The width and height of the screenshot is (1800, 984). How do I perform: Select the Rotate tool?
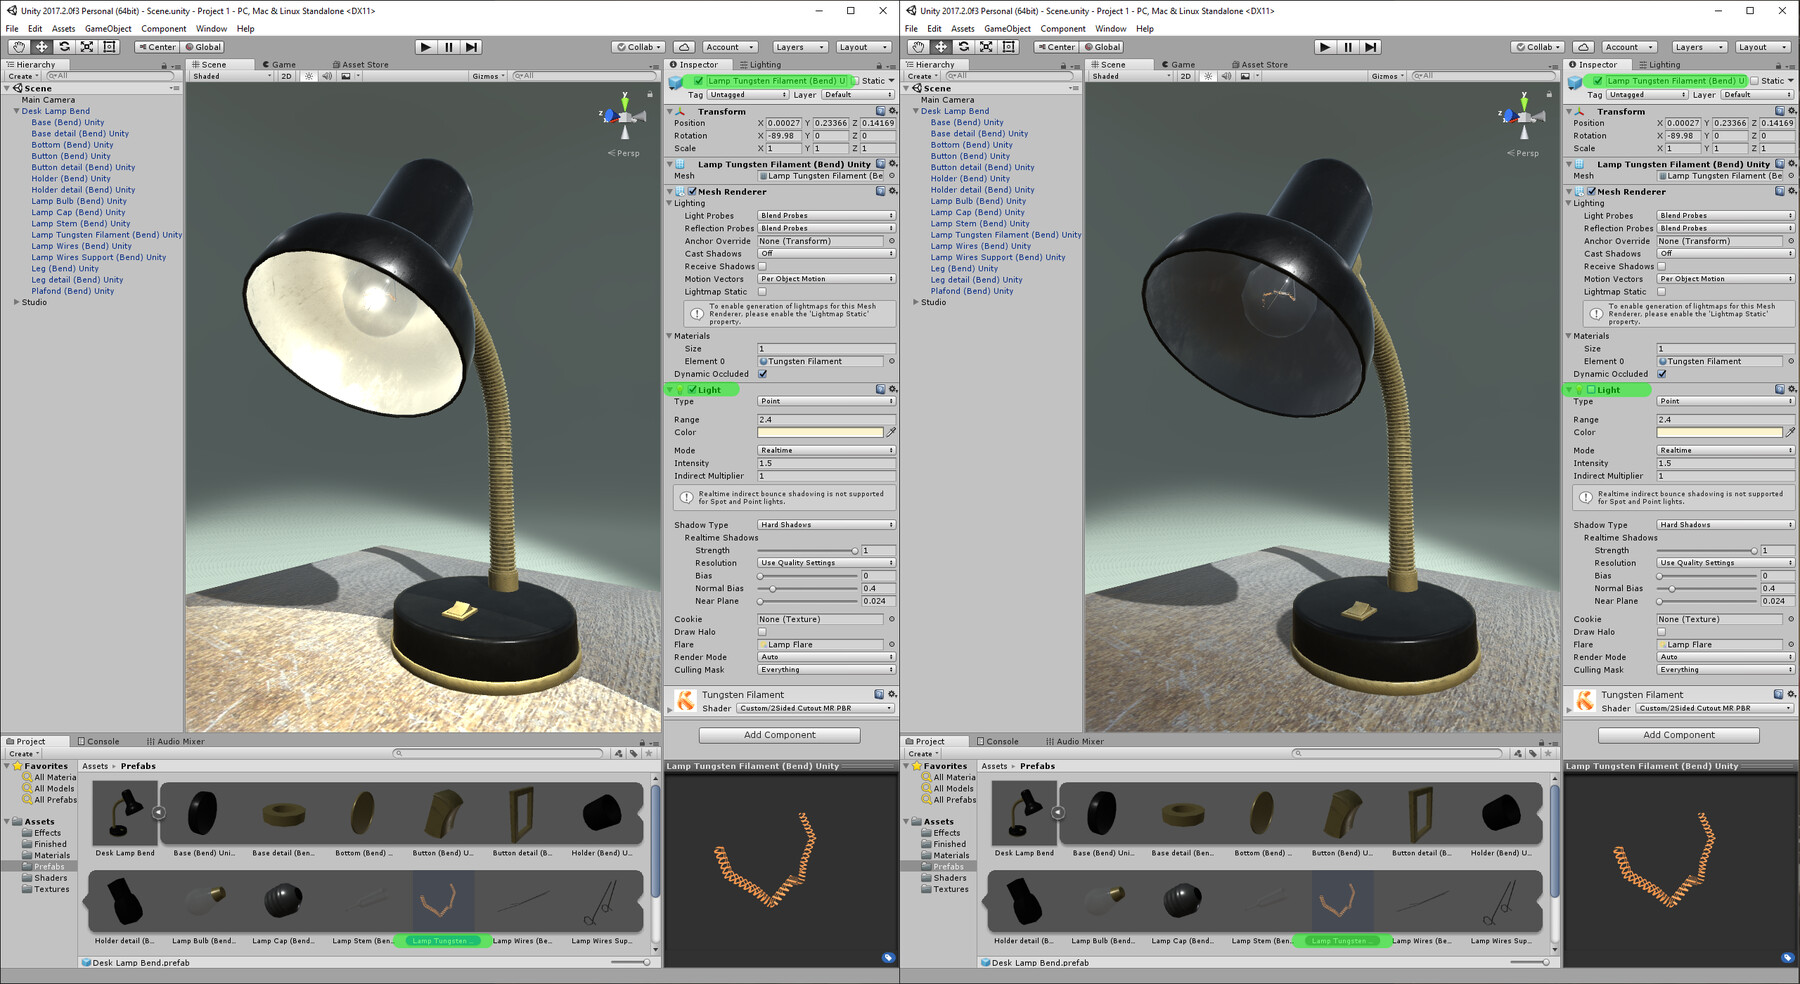(x=63, y=47)
